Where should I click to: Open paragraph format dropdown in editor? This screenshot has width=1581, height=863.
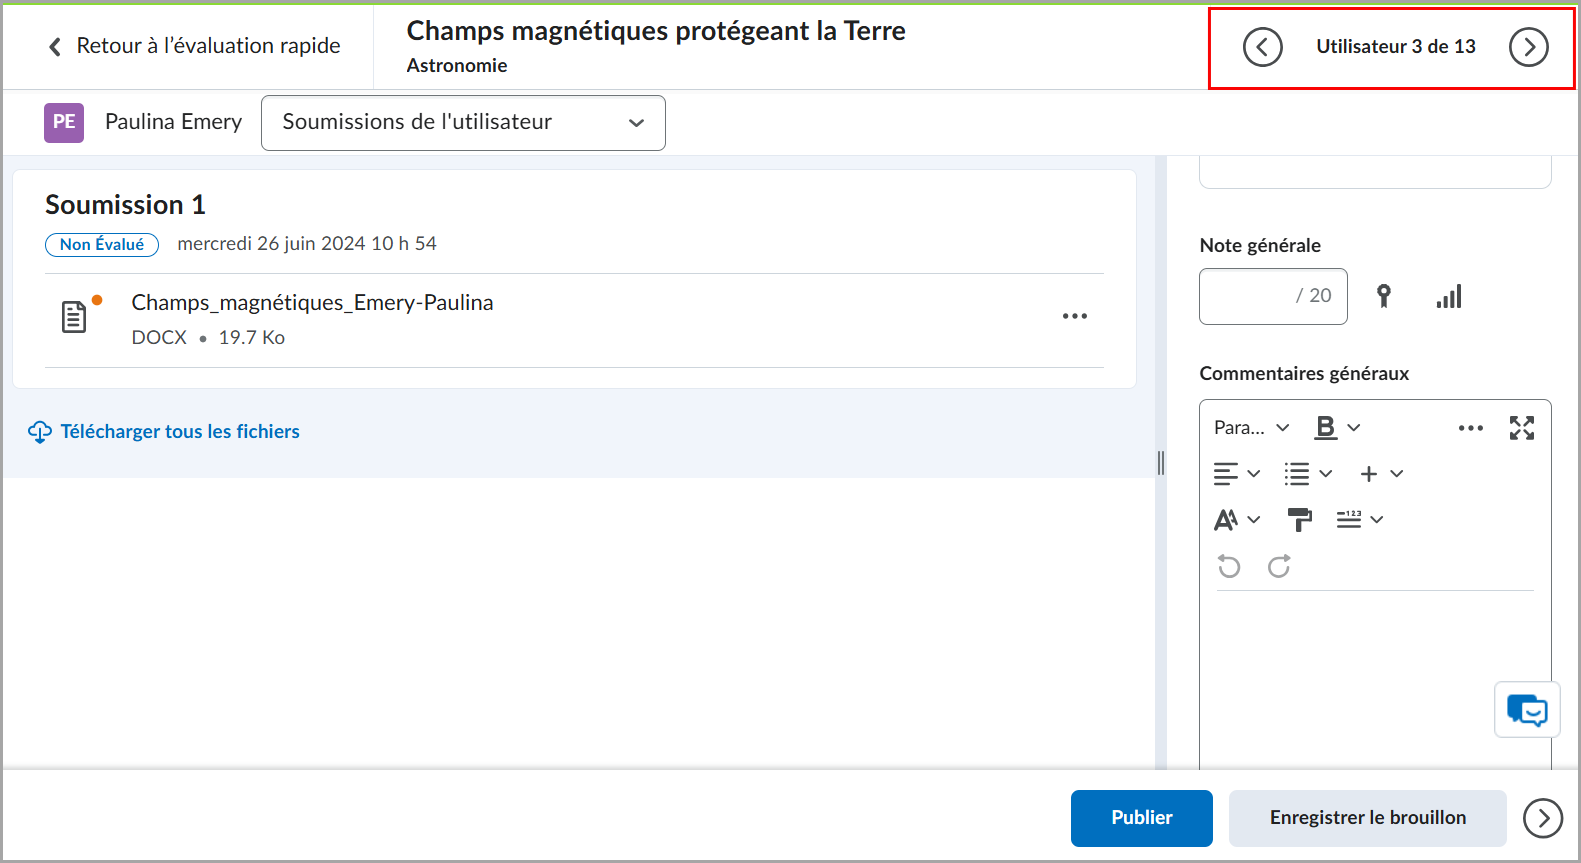click(x=1251, y=428)
